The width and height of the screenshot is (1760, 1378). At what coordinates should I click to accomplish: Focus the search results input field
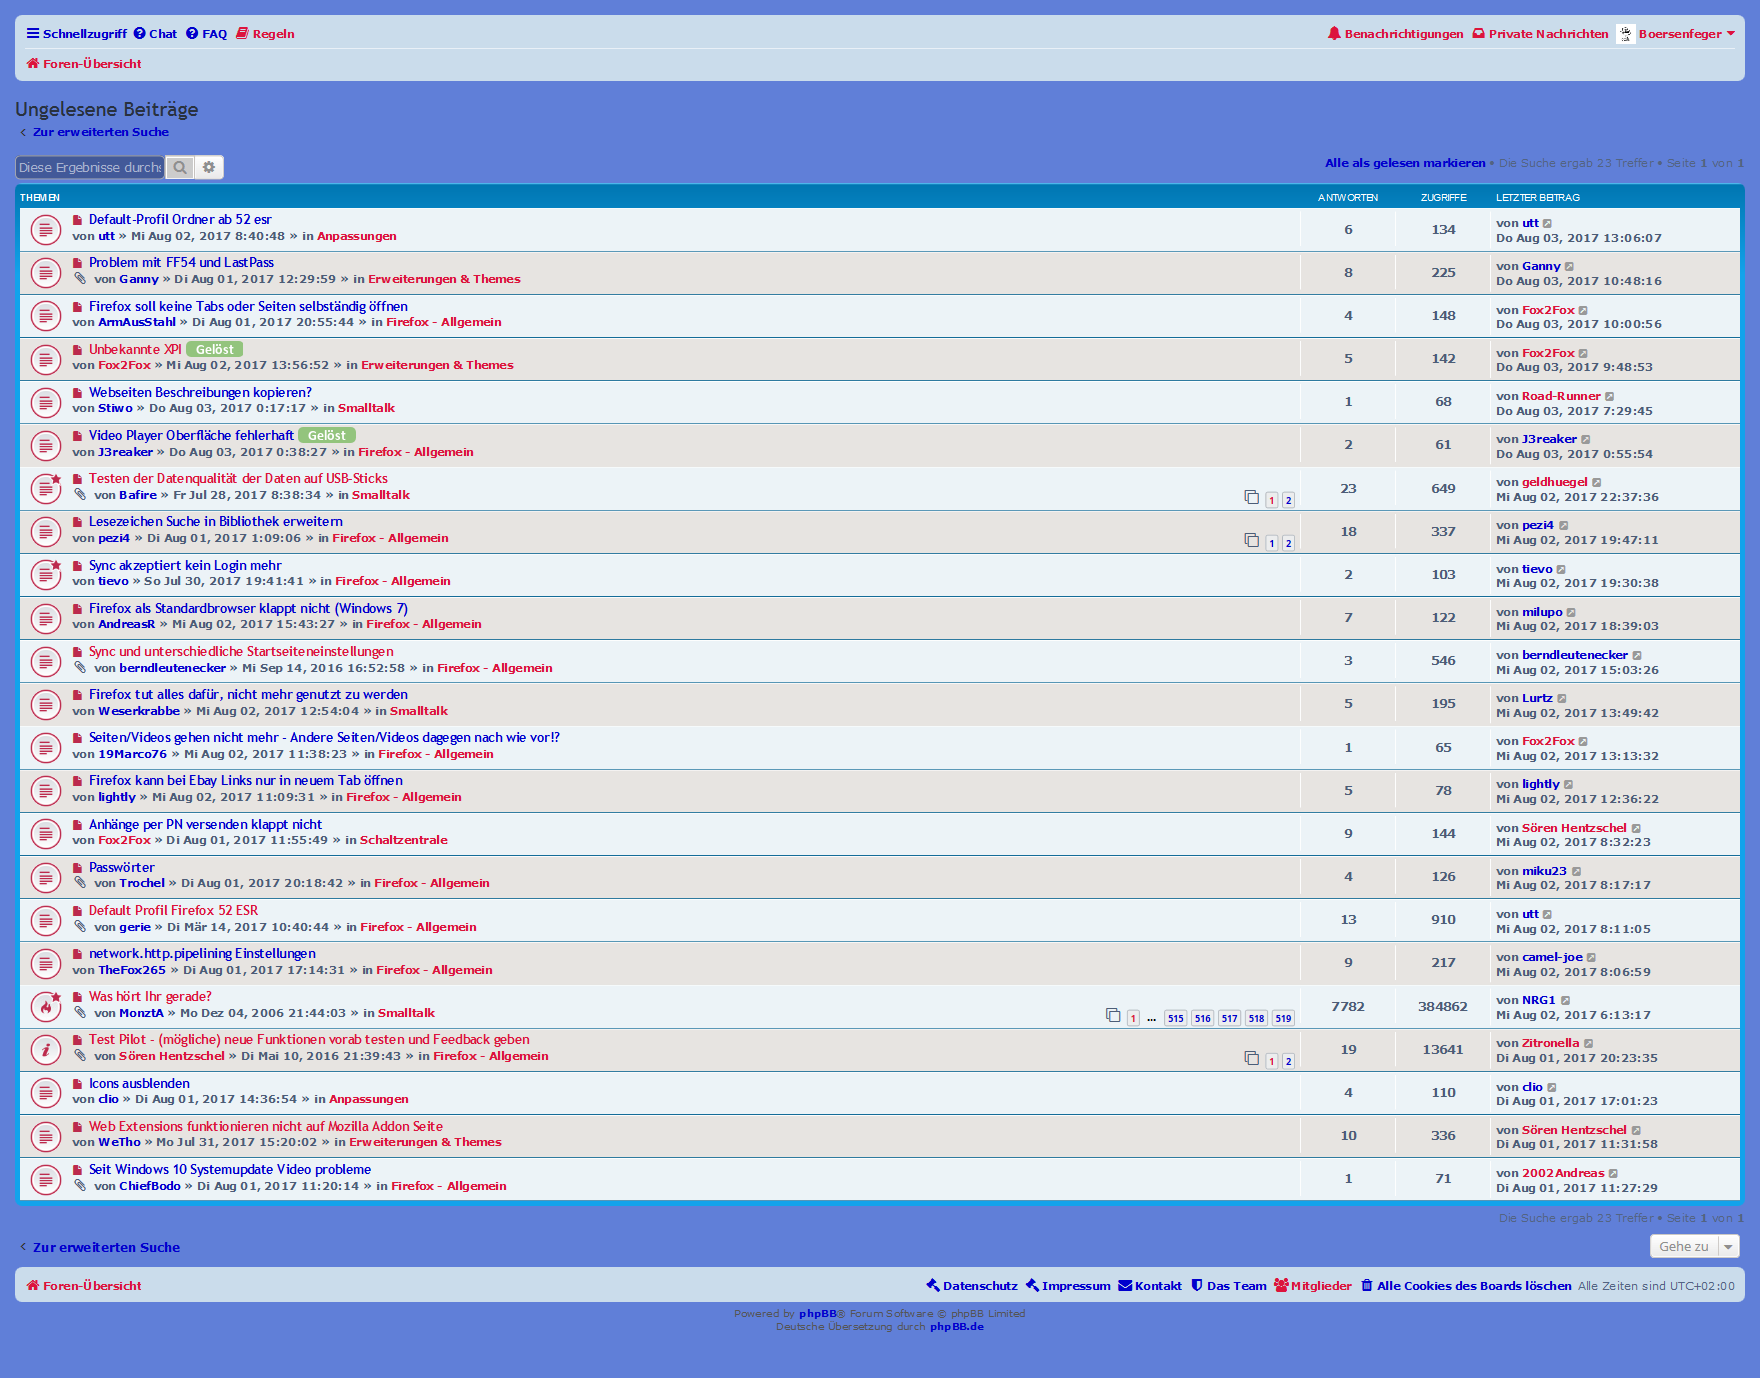pos(90,167)
